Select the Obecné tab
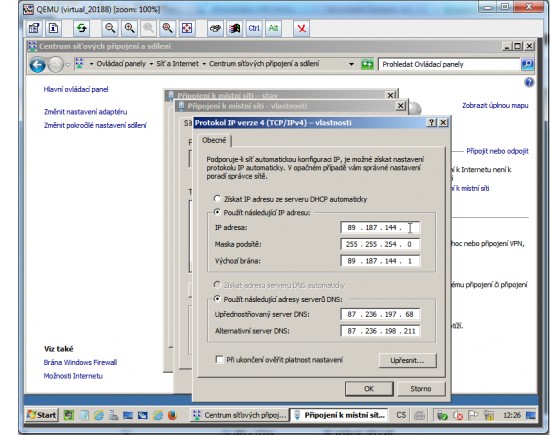The width and height of the screenshot is (550, 435). [214, 140]
